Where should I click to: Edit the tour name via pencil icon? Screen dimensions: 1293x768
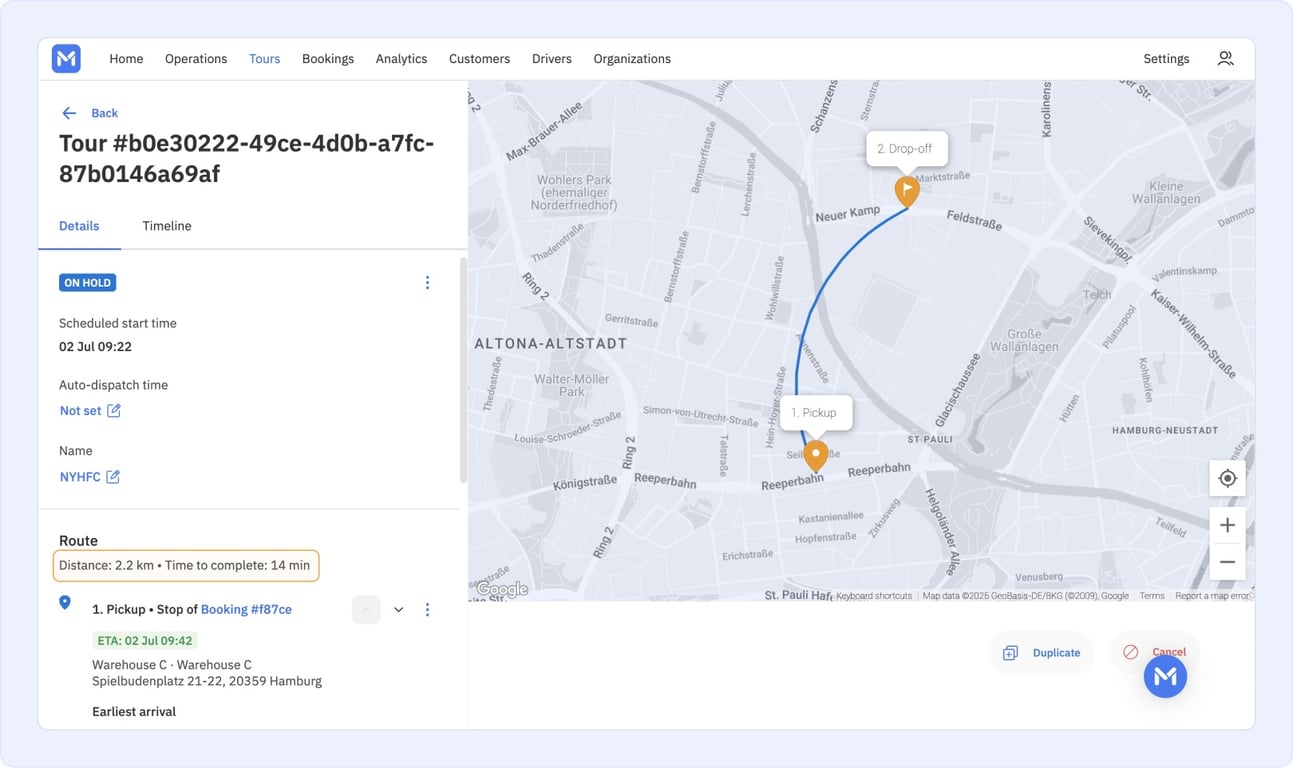113,477
